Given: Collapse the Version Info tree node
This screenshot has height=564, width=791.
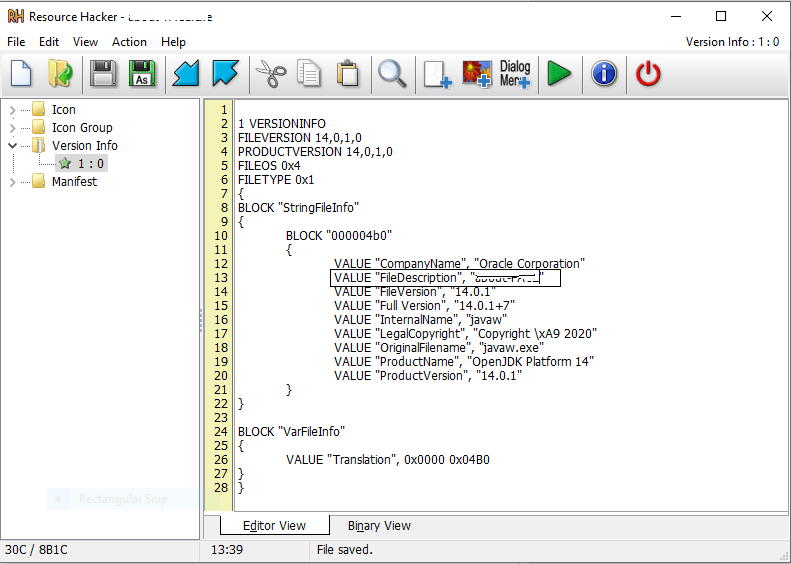Looking at the screenshot, I should (x=13, y=145).
